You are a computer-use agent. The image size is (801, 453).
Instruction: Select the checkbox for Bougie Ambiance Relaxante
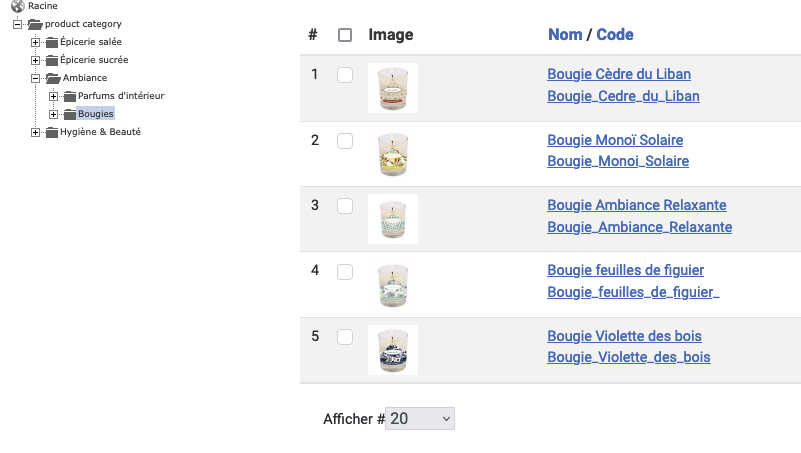pyautogui.click(x=345, y=206)
